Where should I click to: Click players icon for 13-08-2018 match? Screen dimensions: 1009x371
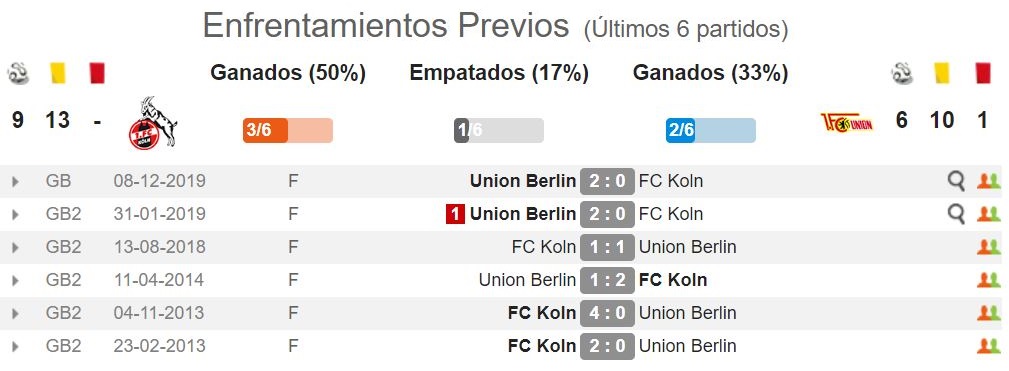click(988, 247)
